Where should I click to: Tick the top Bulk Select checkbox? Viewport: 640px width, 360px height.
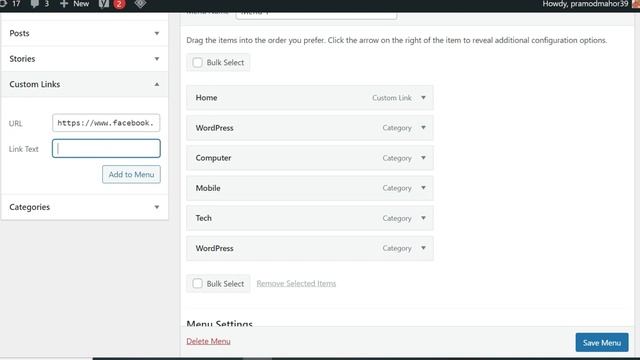tap(198, 62)
